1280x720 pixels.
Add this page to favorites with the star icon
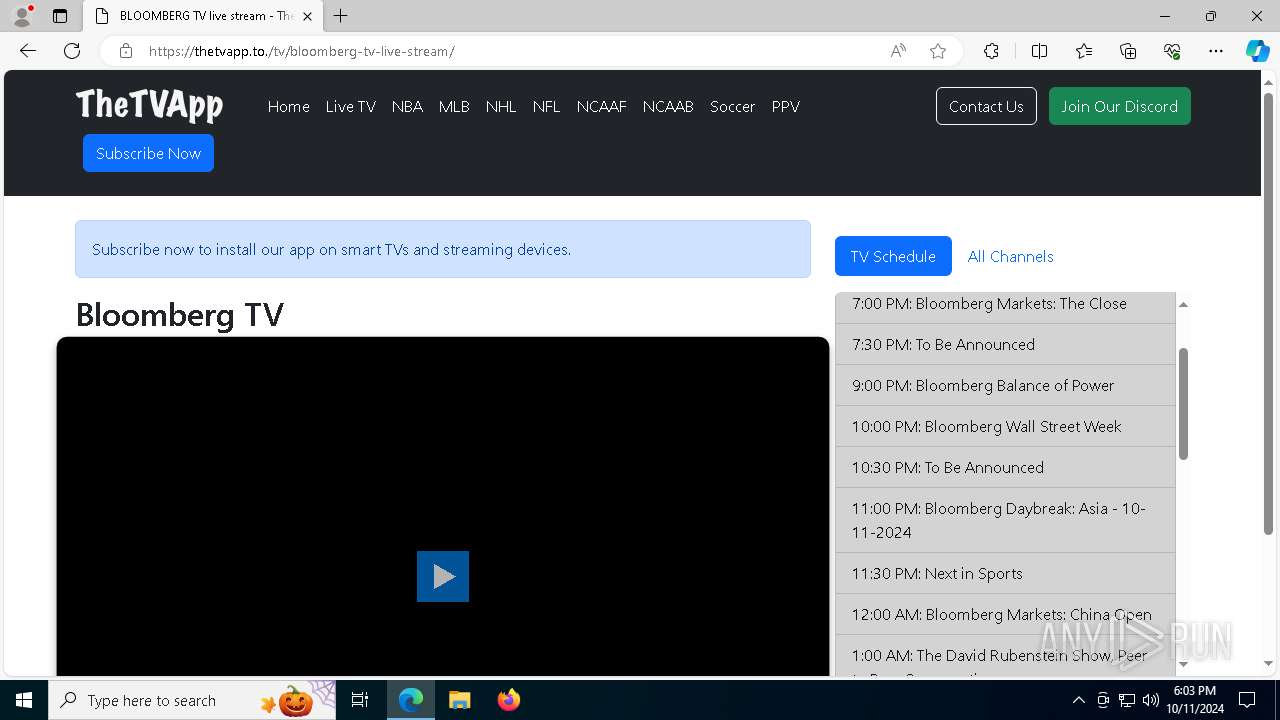[x=938, y=51]
